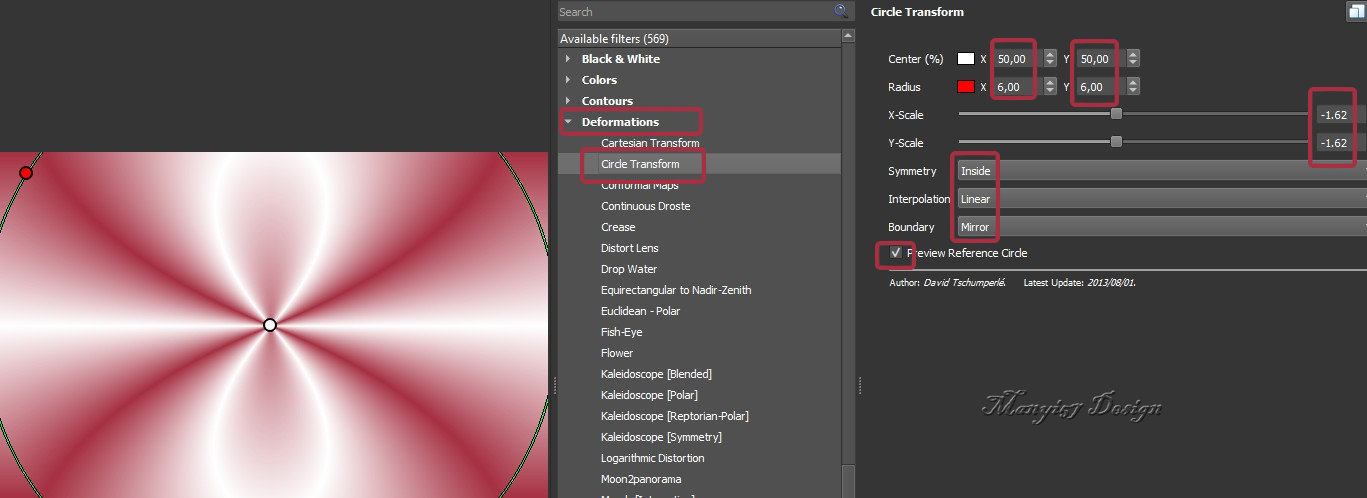Expand the Contours filter category

(x=568, y=101)
